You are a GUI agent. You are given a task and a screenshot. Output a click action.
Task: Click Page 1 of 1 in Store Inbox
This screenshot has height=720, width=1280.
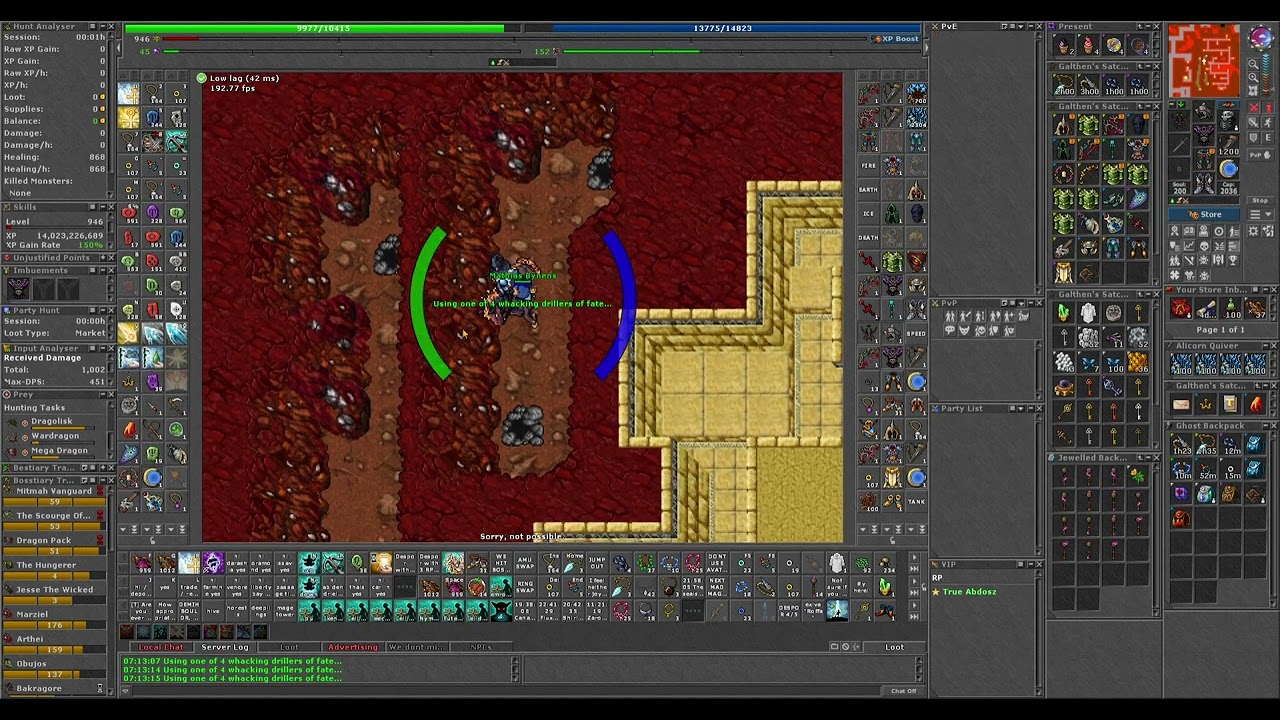tap(1220, 330)
